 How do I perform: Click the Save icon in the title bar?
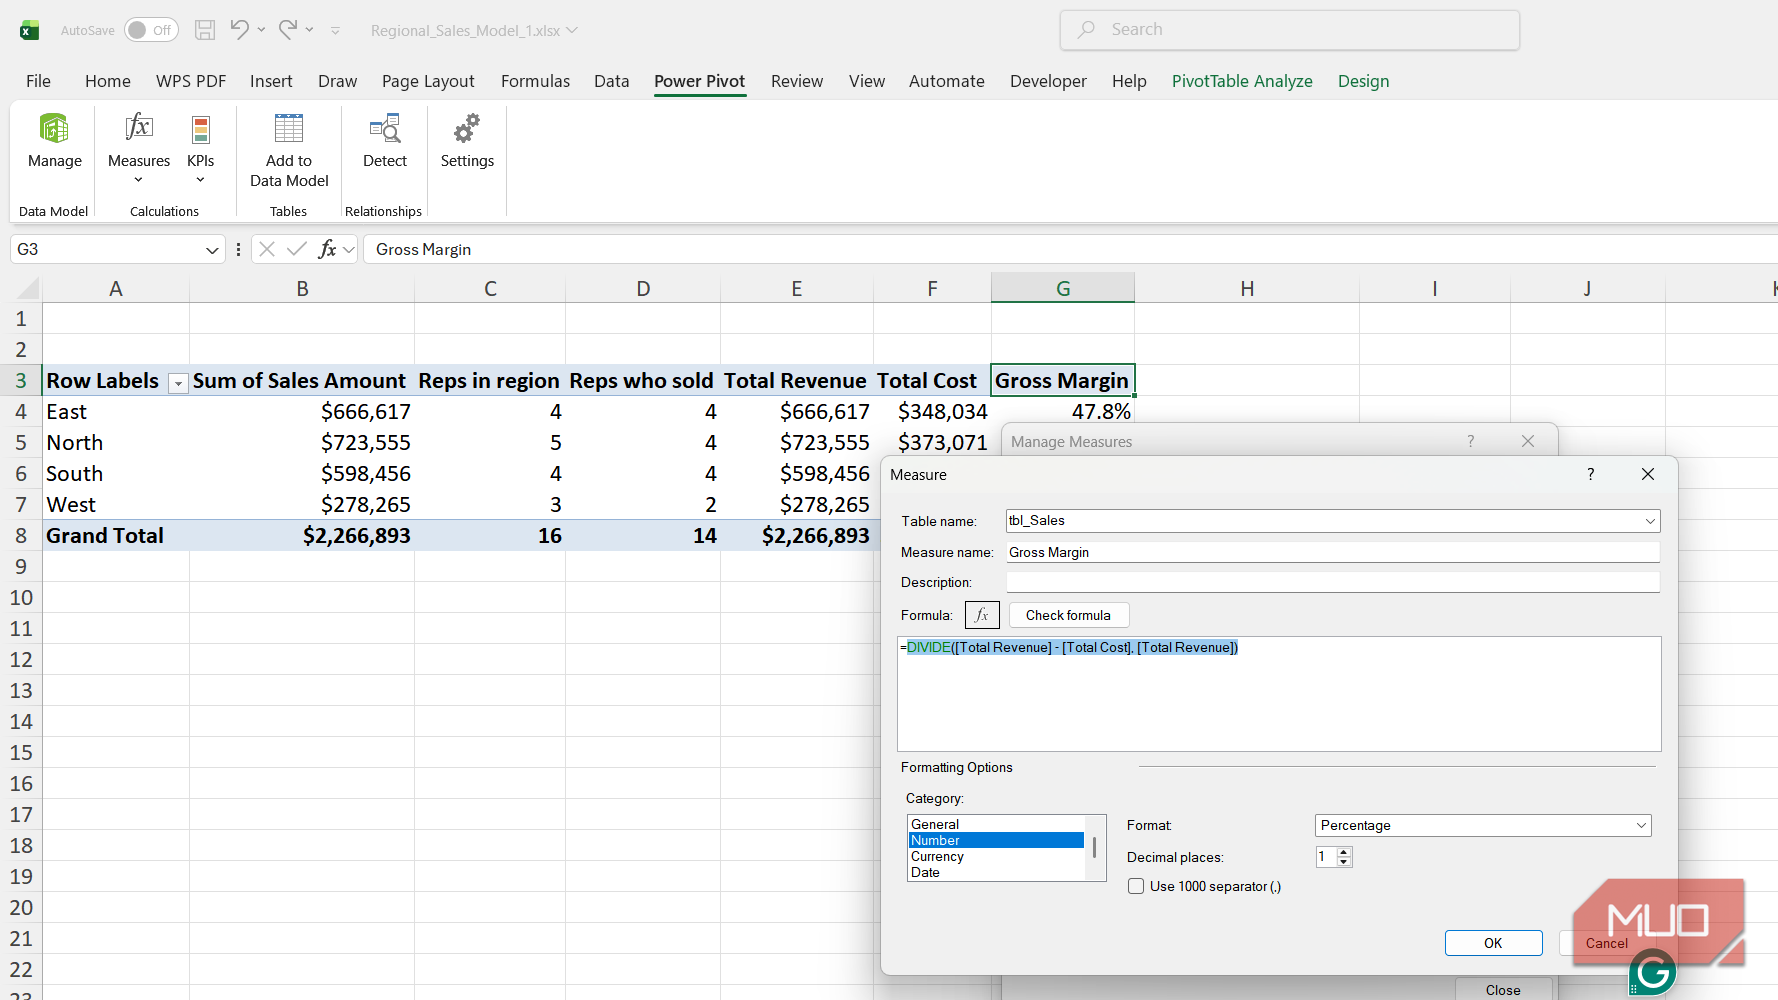point(205,30)
